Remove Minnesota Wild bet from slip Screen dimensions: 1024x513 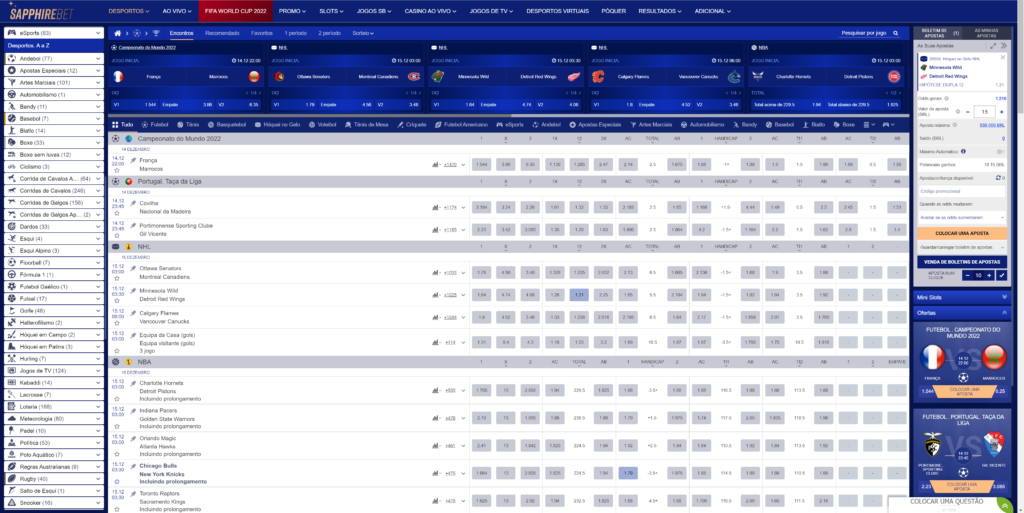[x=1003, y=59]
